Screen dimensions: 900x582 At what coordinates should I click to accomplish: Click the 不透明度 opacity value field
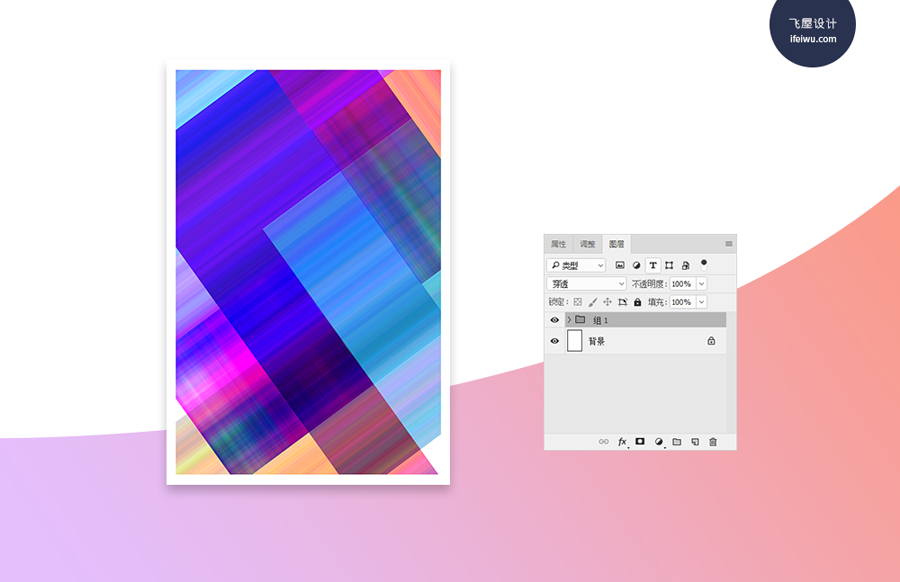click(682, 284)
